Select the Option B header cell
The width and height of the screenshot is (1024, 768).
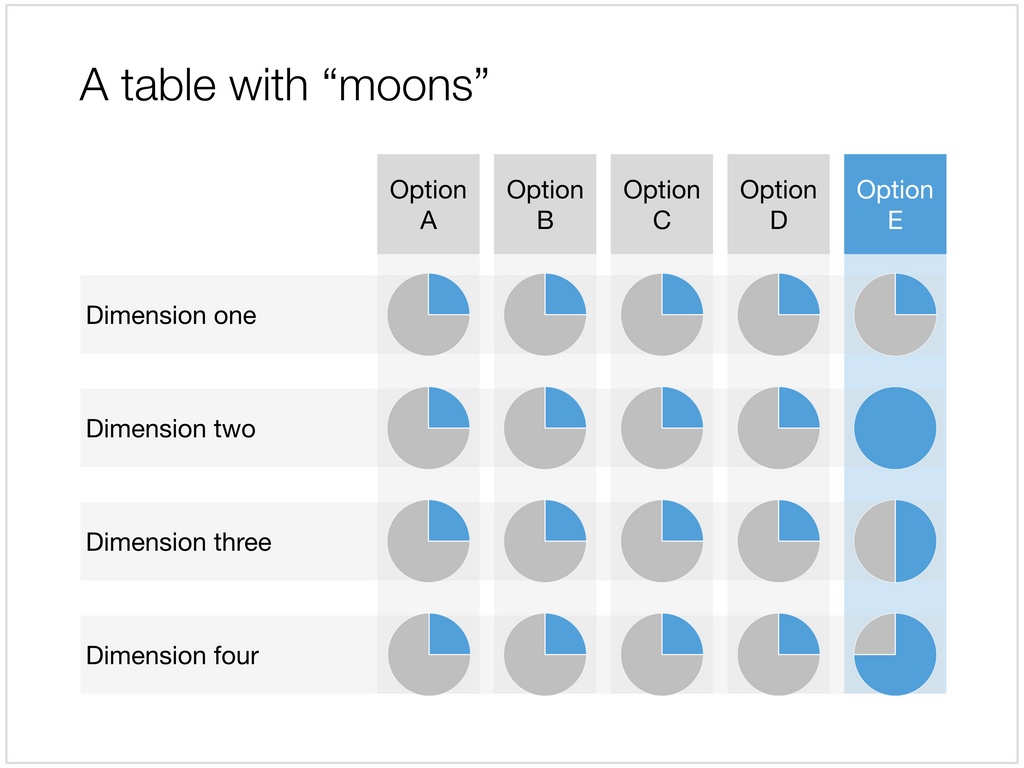pyautogui.click(x=545, y=204)
